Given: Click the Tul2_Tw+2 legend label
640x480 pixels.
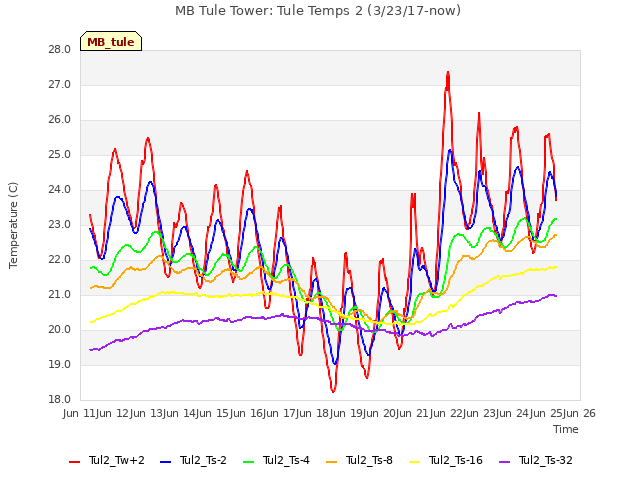Looking at the screenshot, I should tap(117, 460).
